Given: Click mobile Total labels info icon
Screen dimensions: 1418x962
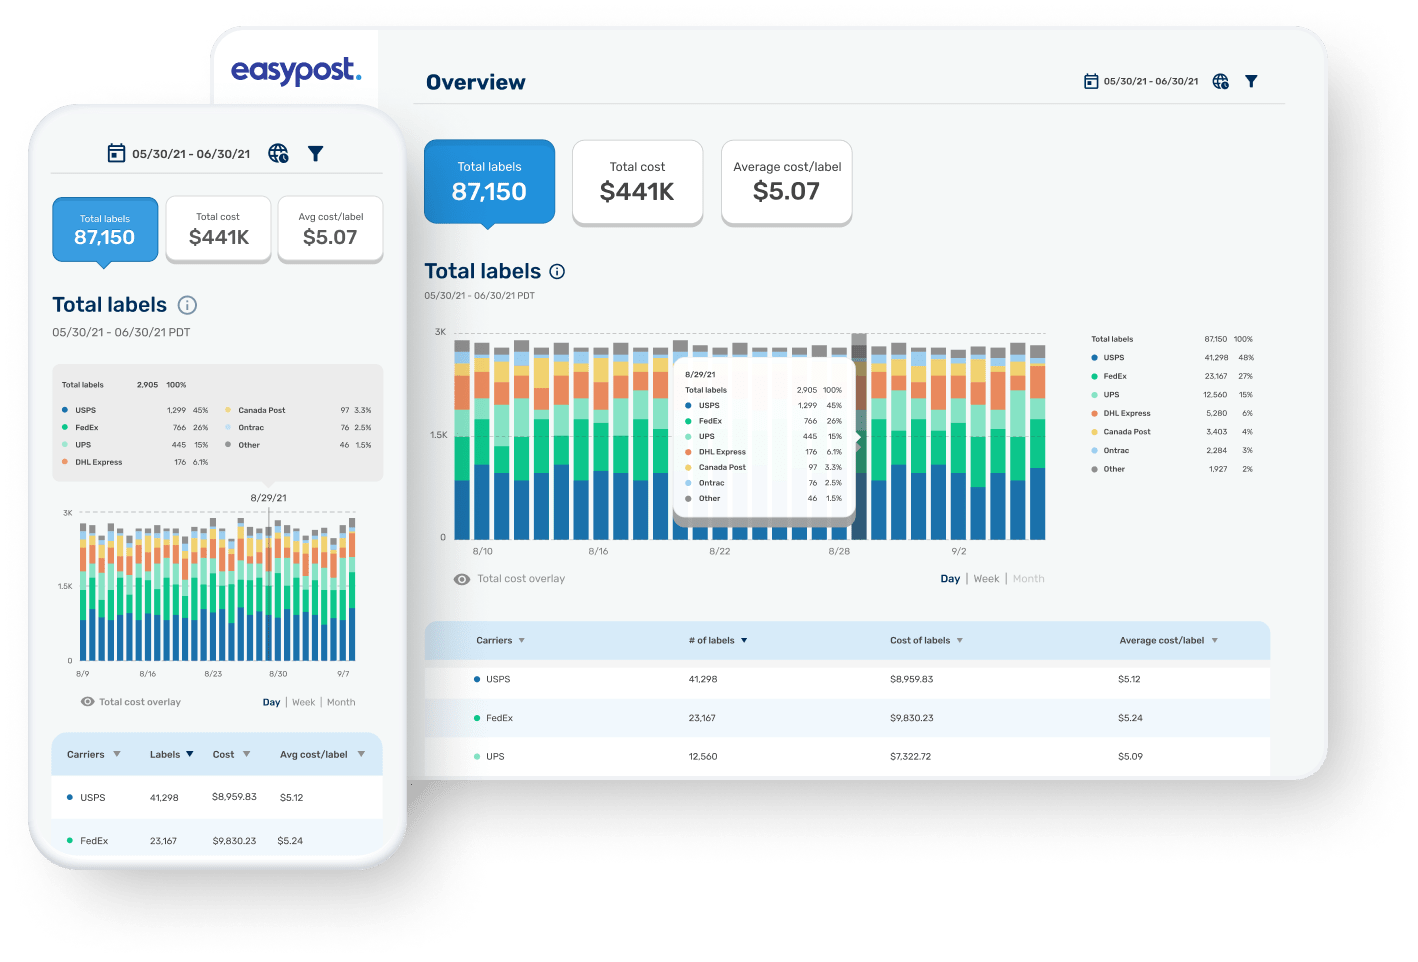Looking at the screenshot, I should pos(187,305).
